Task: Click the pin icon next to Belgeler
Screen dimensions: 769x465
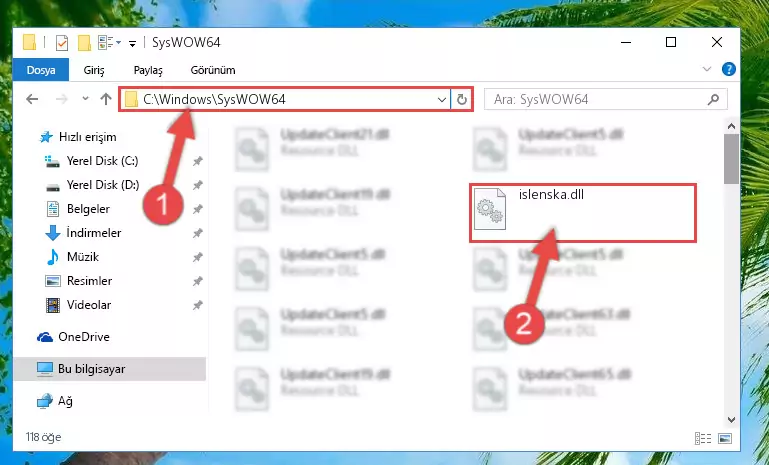Action: coord(198,209)
